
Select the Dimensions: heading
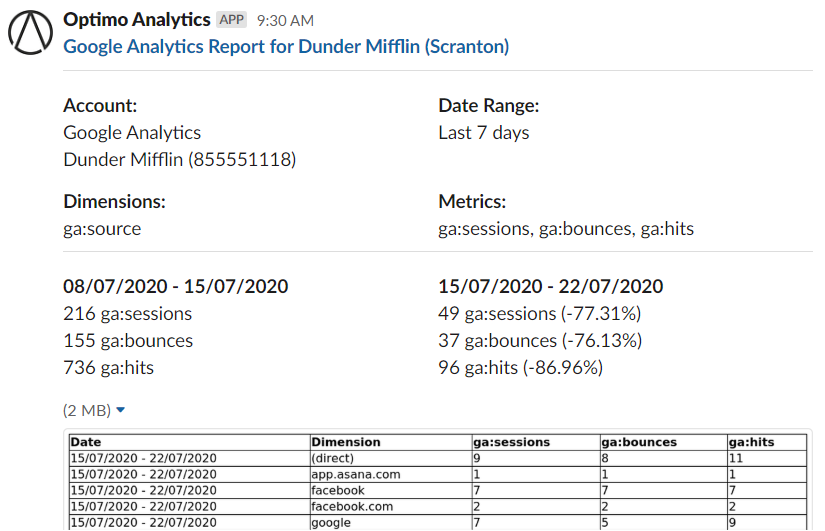click(114, 201)
